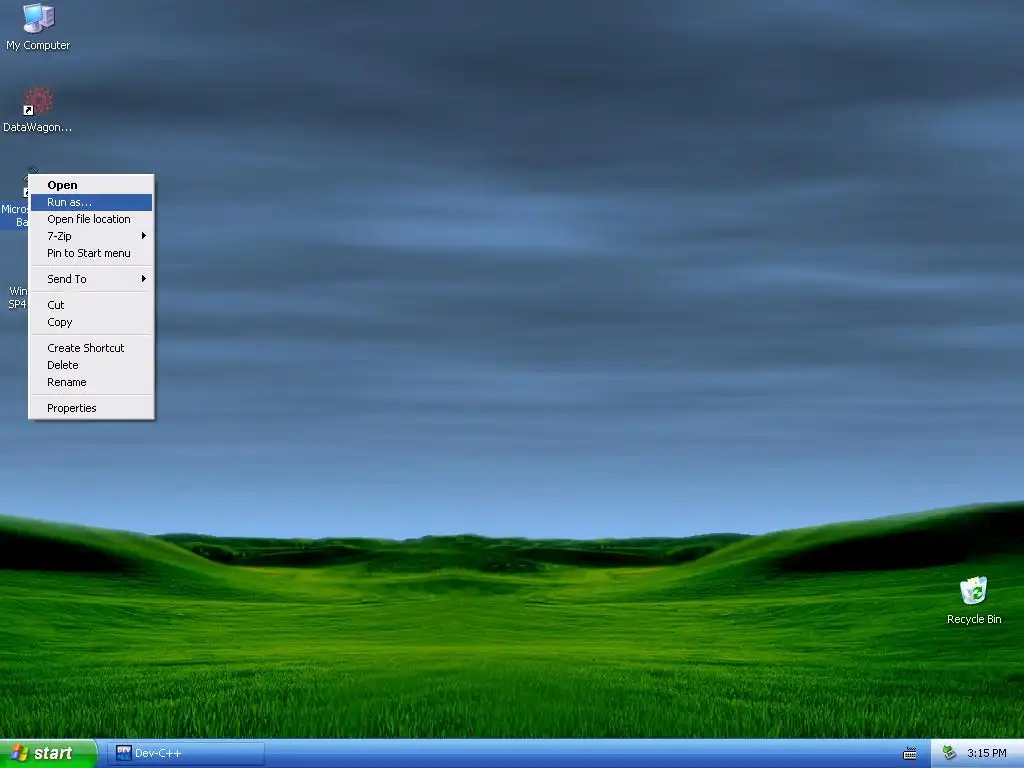
Task: Select Pin to Start menu
Action: (x=91, y=253)
